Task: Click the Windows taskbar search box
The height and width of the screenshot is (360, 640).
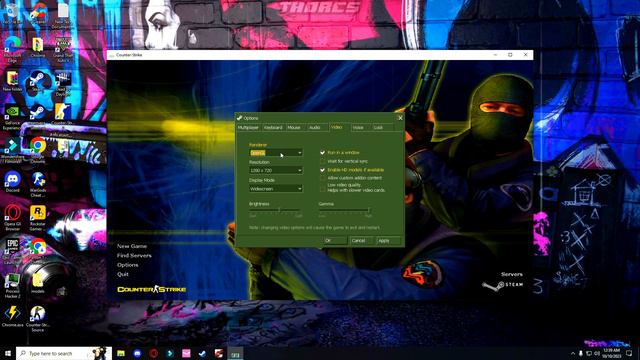Action: click(x=64, y=353)
